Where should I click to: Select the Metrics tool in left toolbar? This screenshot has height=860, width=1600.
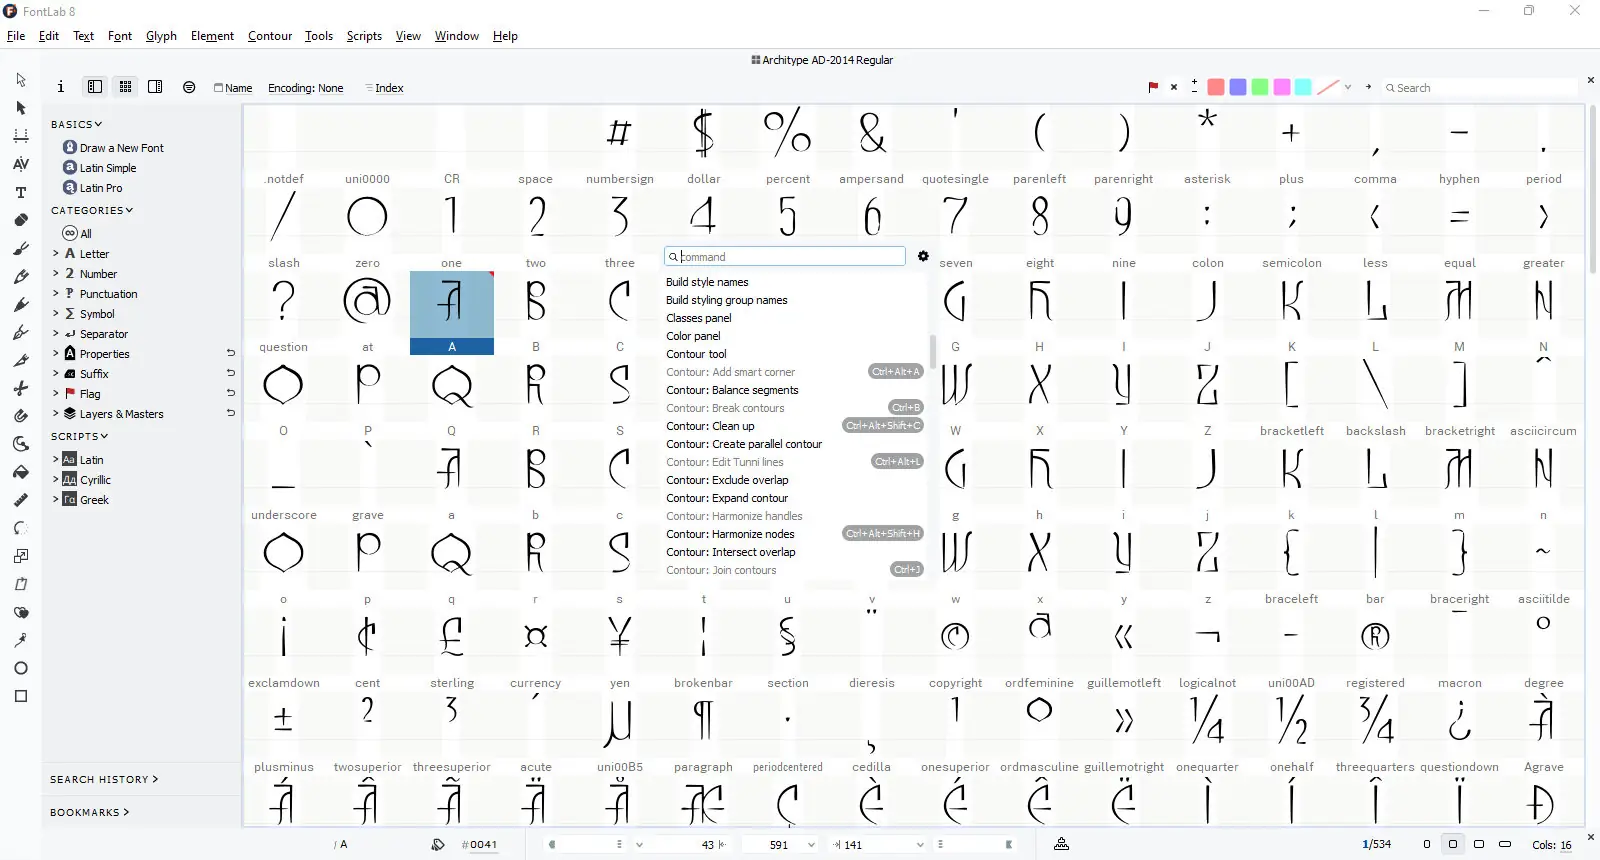pos(21,136)
